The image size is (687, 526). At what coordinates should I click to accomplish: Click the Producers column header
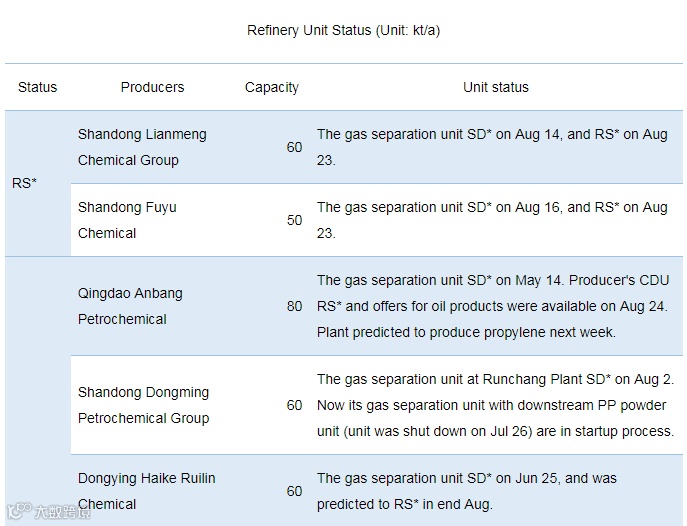point(152,87)
